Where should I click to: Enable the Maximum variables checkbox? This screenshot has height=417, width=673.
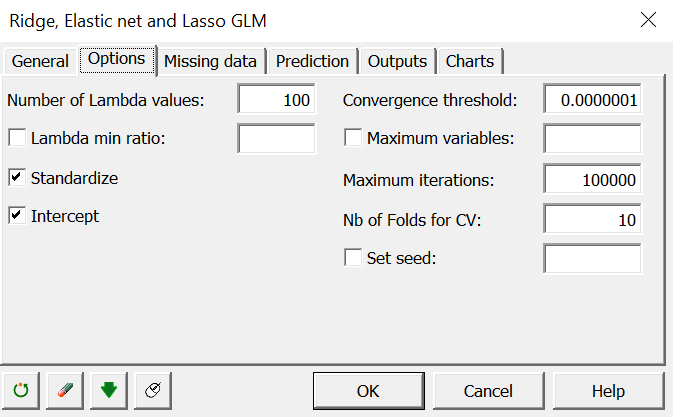[353, 138]
